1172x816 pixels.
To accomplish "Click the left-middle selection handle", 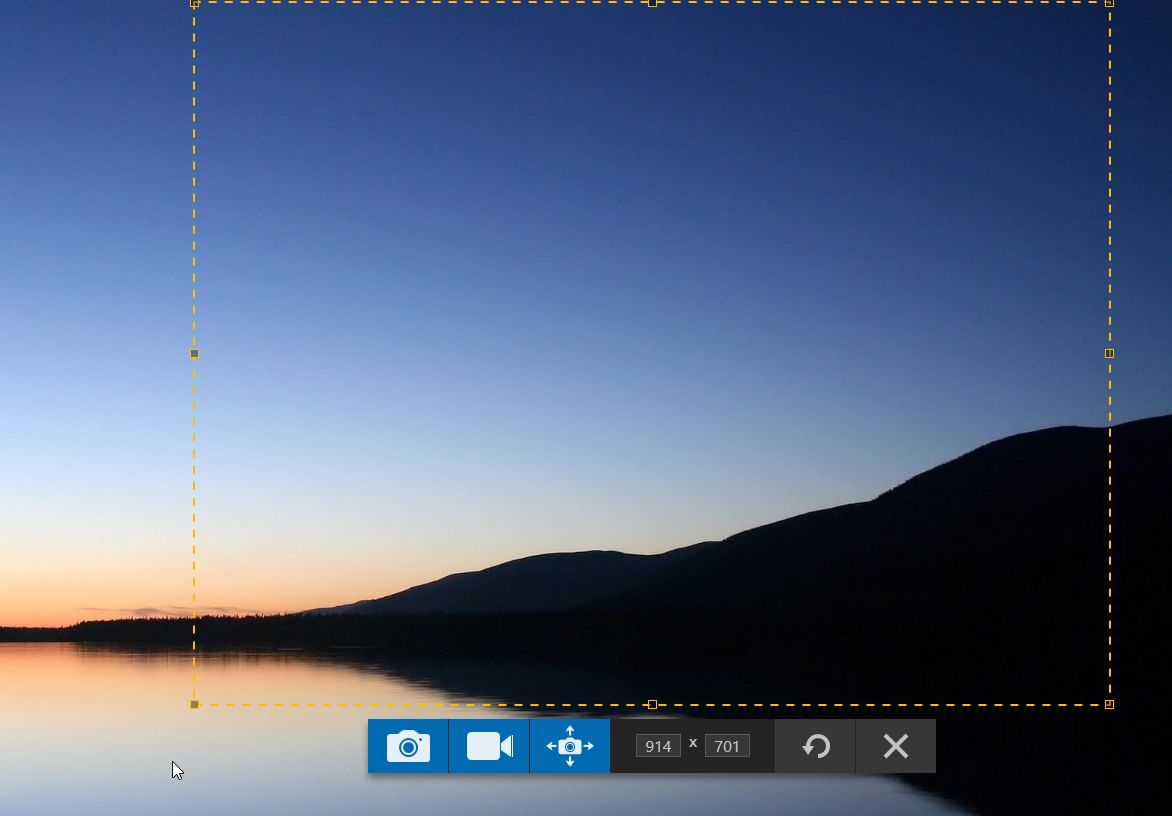I will pyautogui.click(x=194, y=353).
